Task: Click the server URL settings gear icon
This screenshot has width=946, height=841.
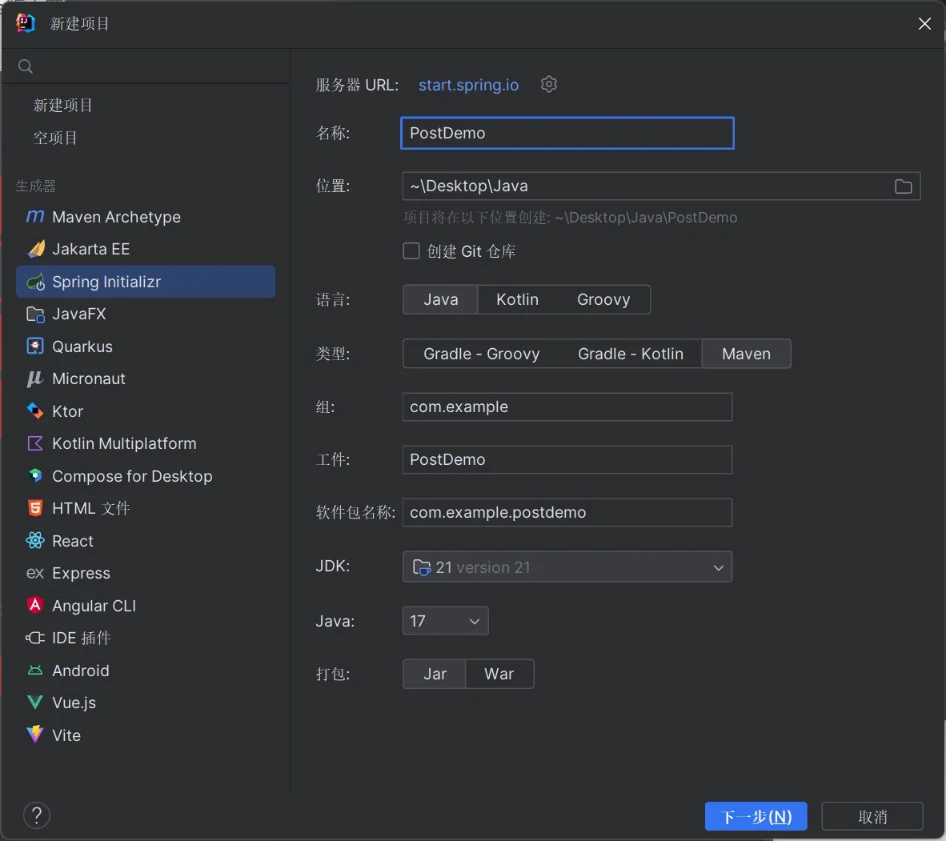Action: 548,85
